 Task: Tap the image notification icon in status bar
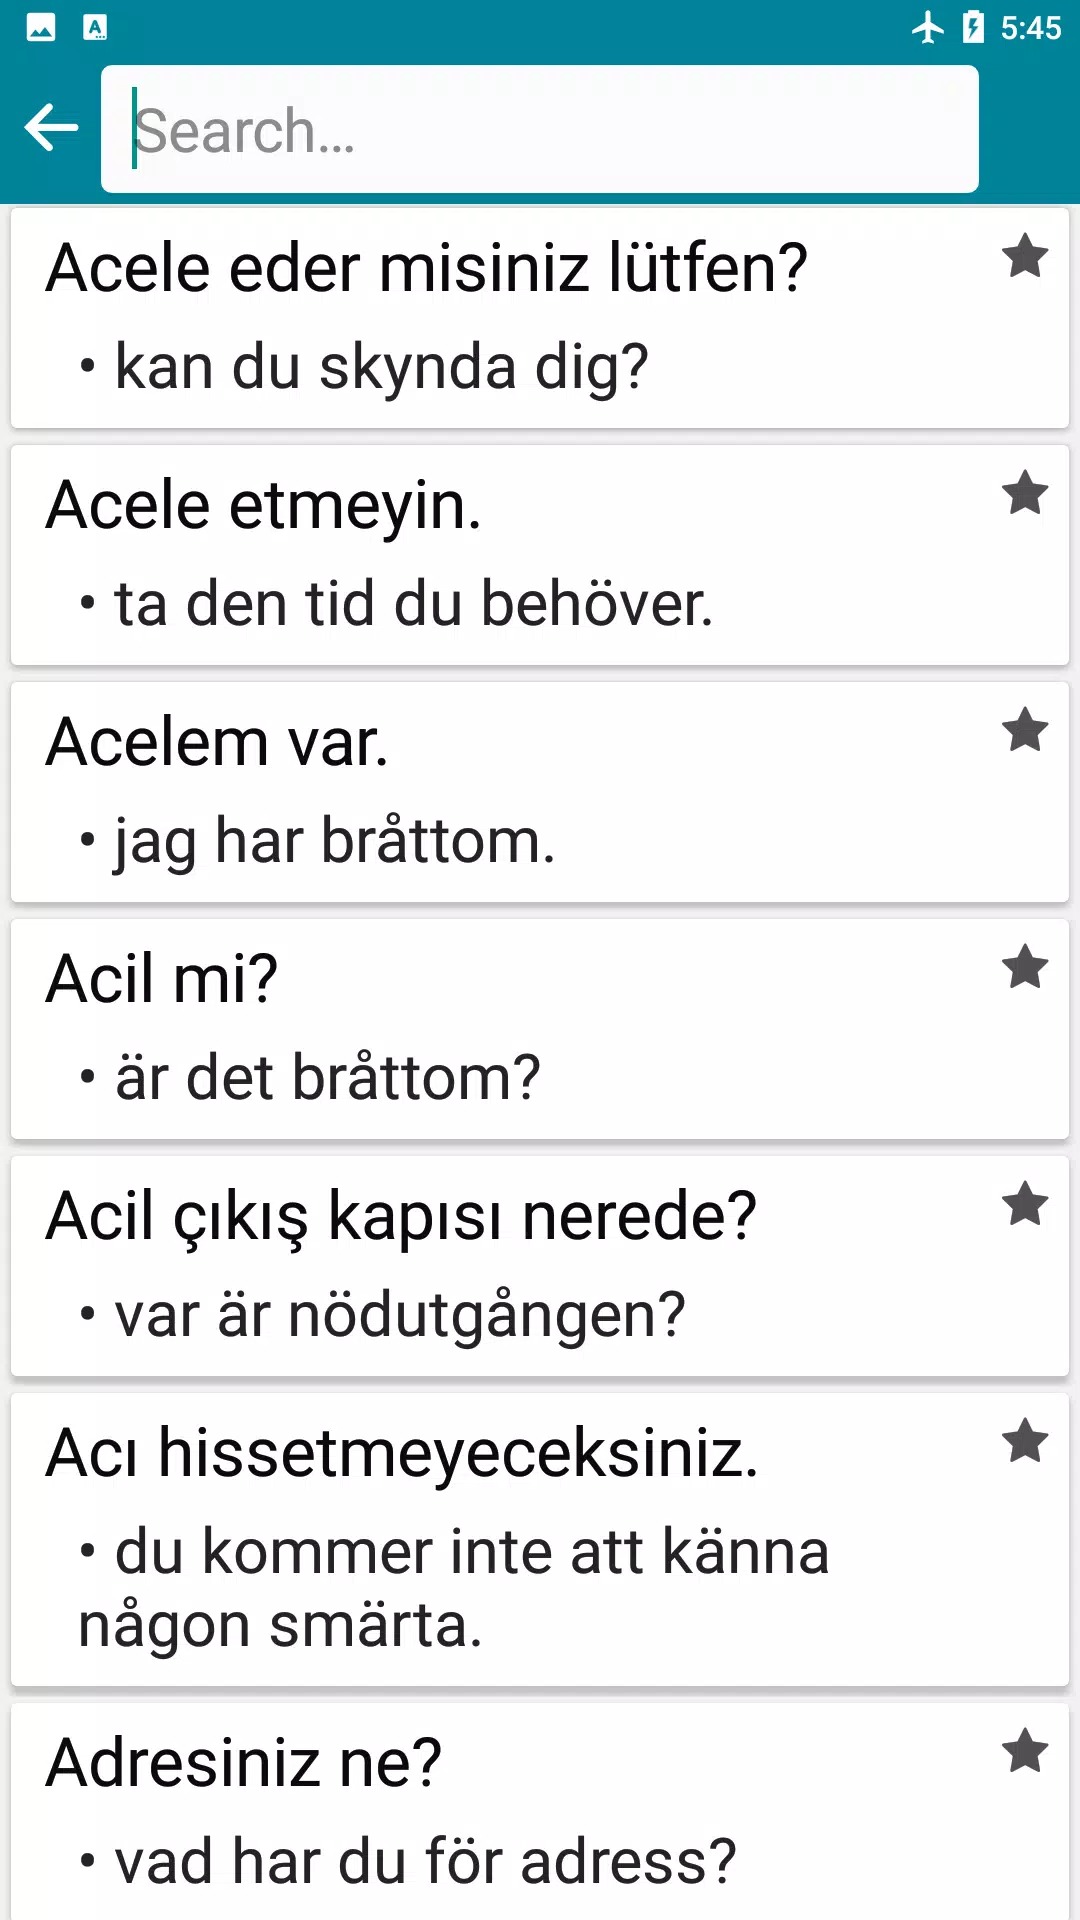[x=41, y=27]
